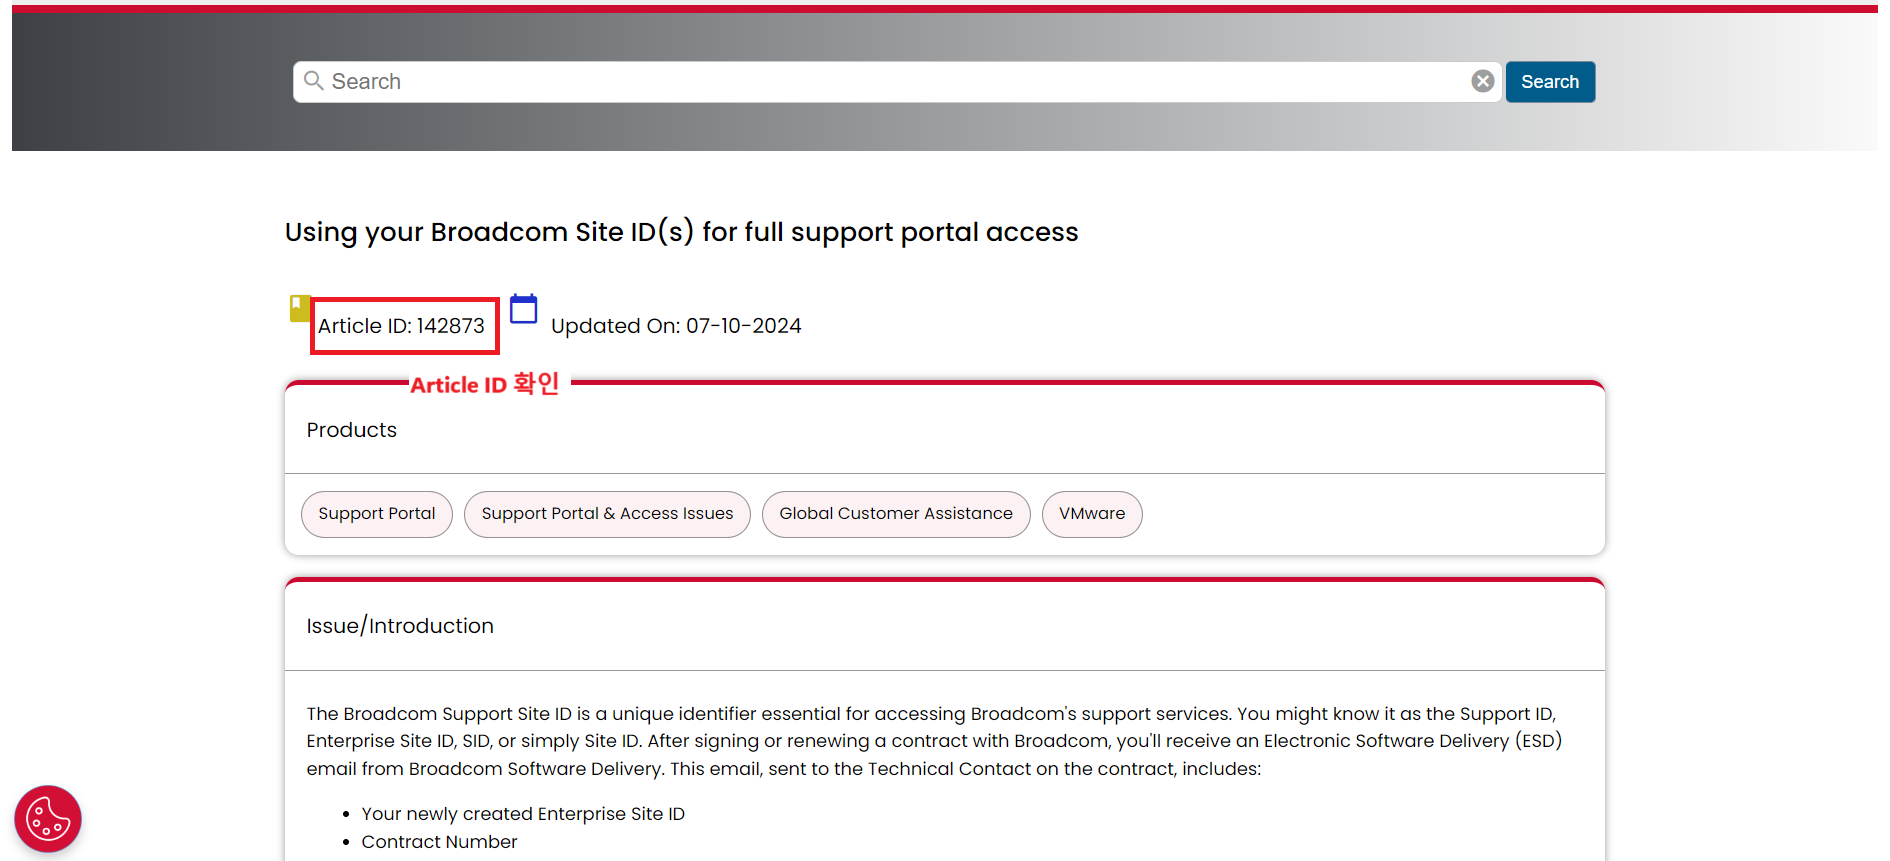Image resolution: width=1890 pixels, height=861 pixels.
Task: Open cookie preferences icon
Action: pyautogui.click(x=47, y=819)
